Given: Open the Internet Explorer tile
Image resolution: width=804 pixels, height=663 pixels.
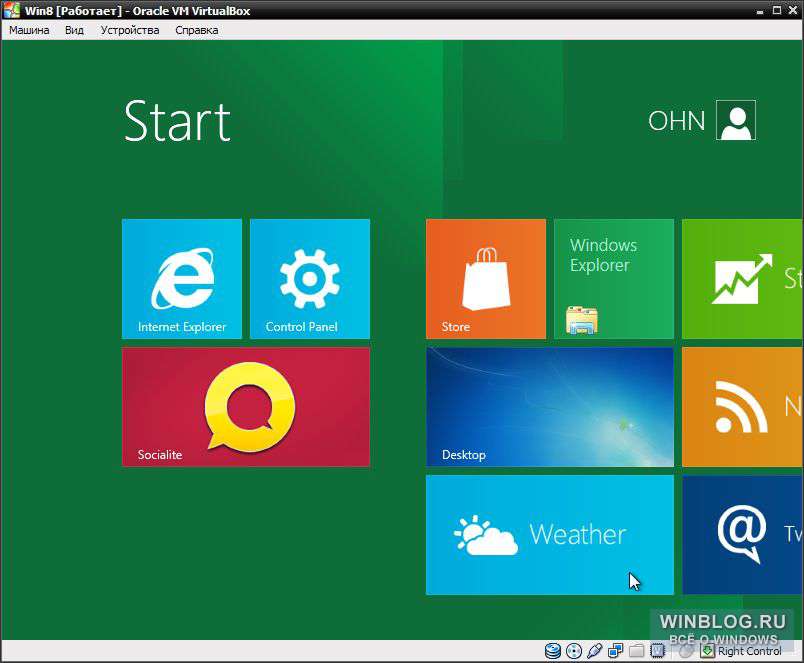Looking at the screenshot, I should pos(182,279).
